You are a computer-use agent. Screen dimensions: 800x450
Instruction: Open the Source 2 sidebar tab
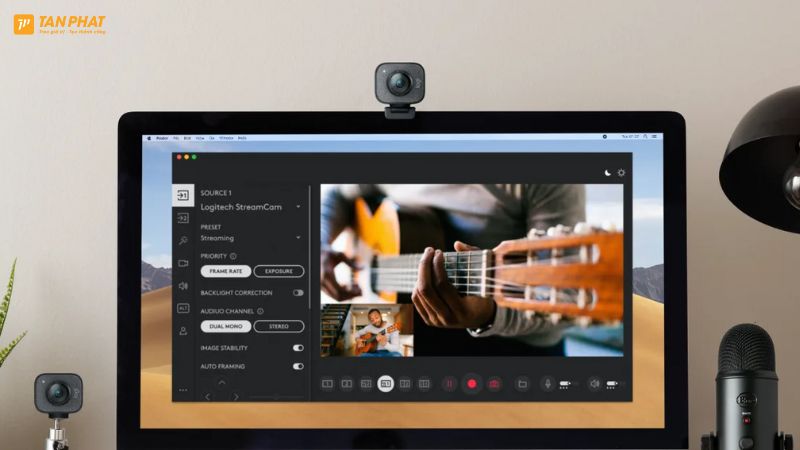coord(183,218)
